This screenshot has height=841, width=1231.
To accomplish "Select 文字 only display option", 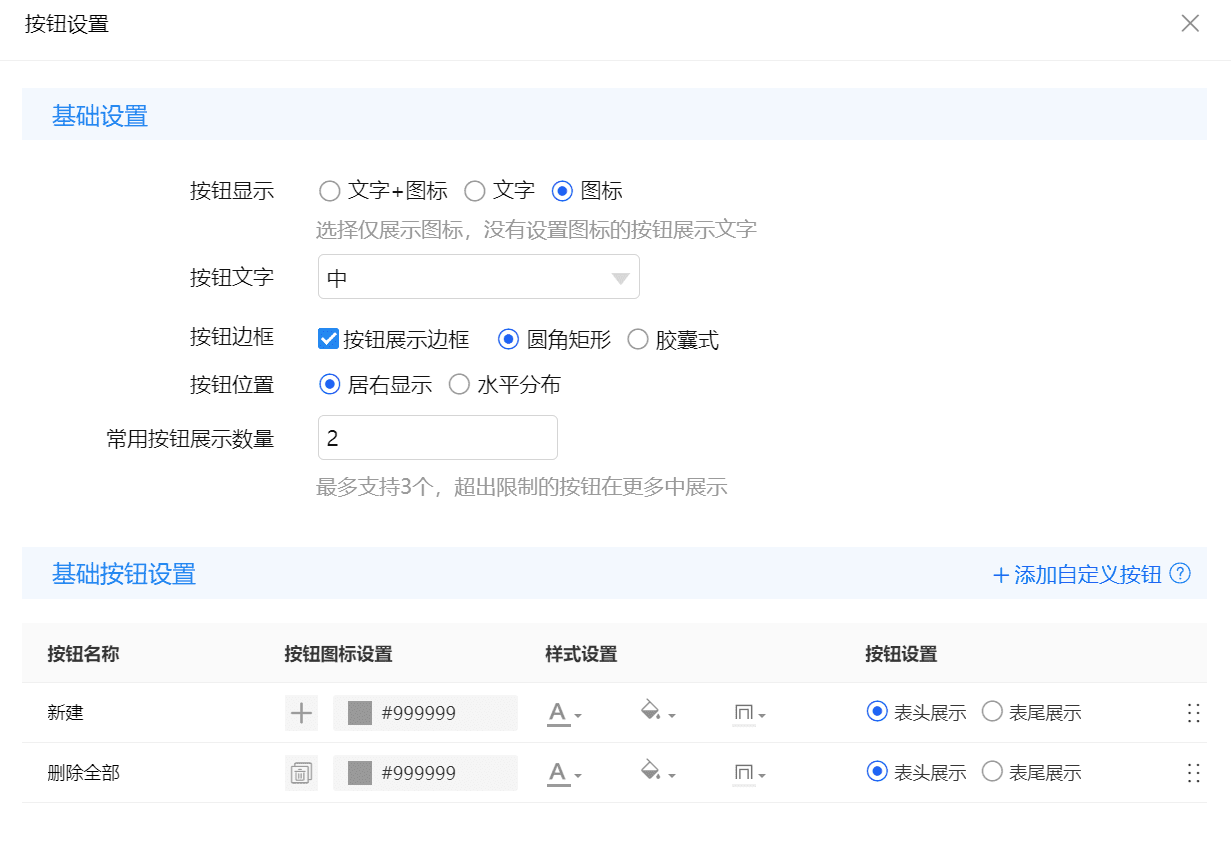I will (475, 191).
